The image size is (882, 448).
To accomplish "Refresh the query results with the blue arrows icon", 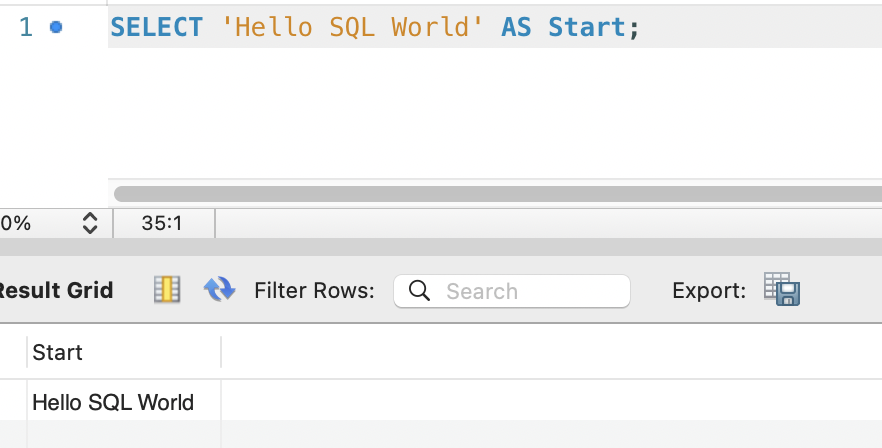I will point(219,290).
